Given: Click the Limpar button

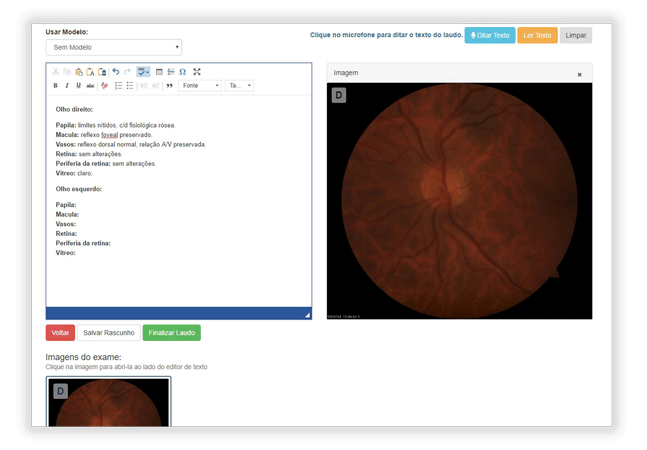Looking at the screenshot, I should click(576, 35).
